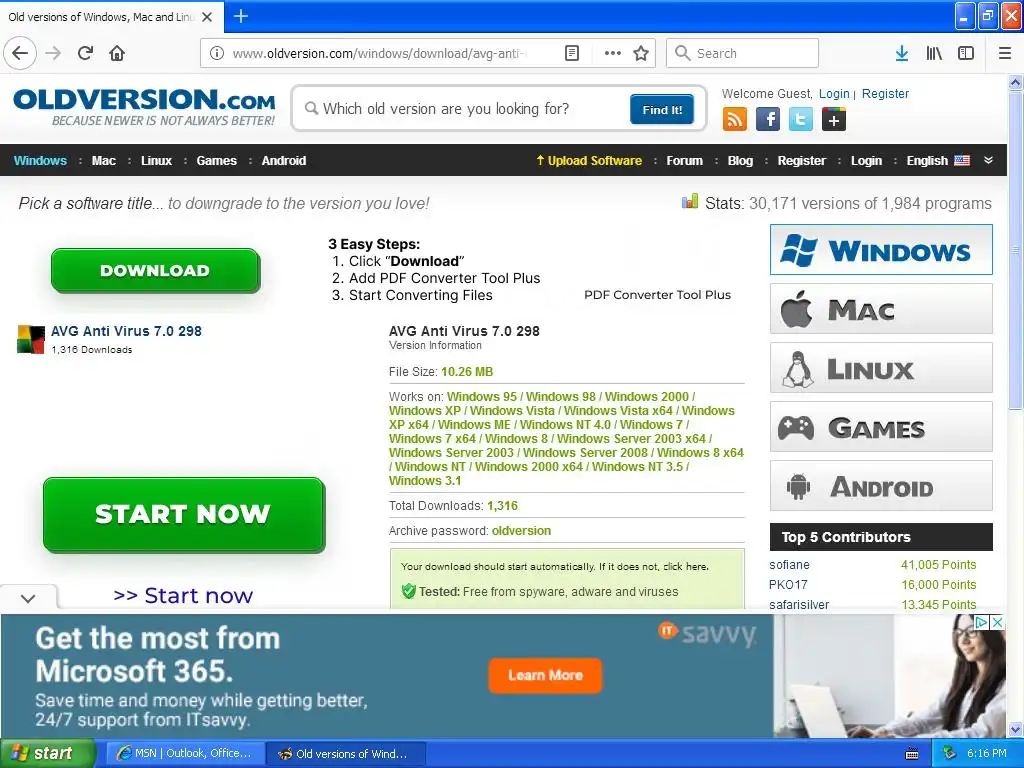Select the Mac nav menu item
This screenshot has height=768, width=1024.
click(104, 161)
